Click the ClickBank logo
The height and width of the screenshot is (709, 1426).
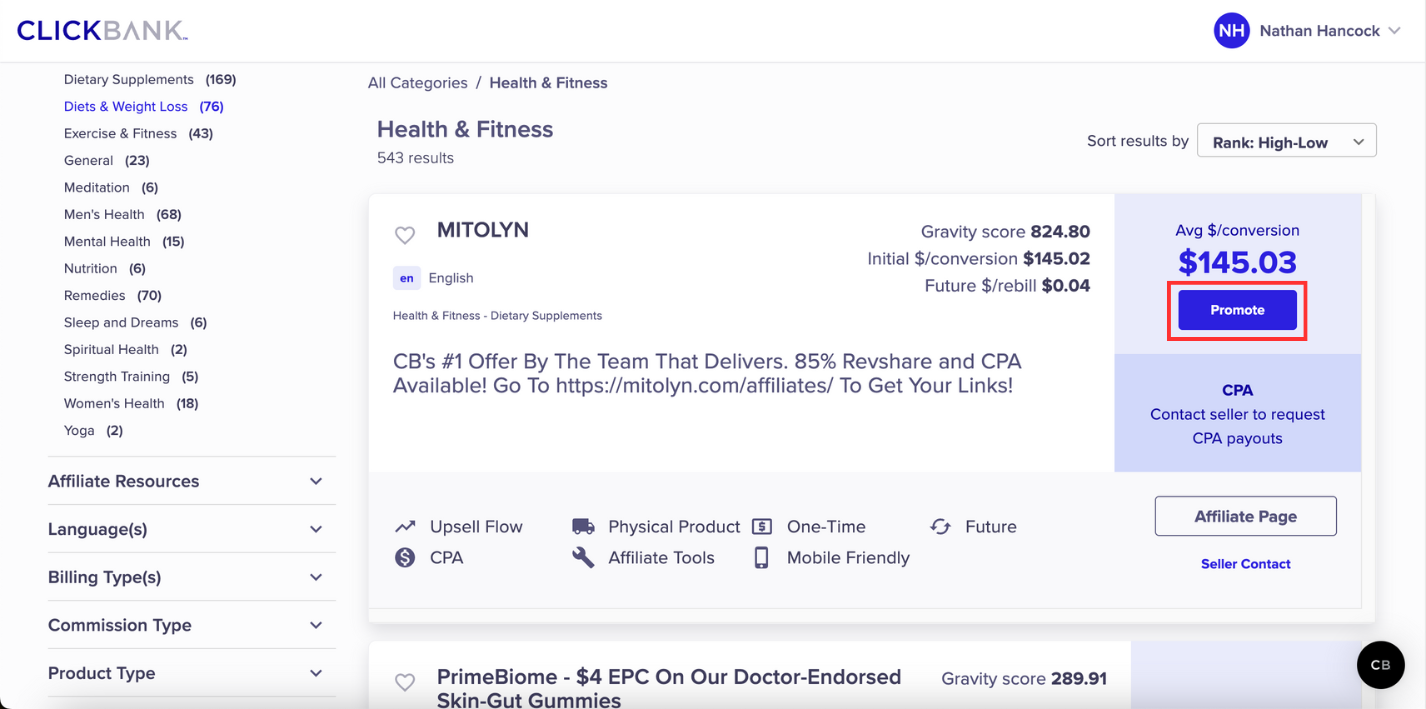pos(102,31)
